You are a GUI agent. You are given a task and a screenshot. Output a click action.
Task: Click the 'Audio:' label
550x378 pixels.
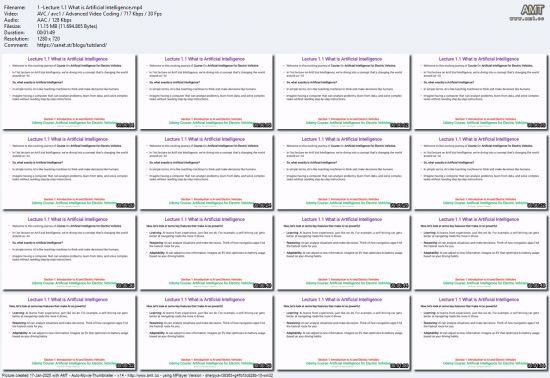coord(11,20)
